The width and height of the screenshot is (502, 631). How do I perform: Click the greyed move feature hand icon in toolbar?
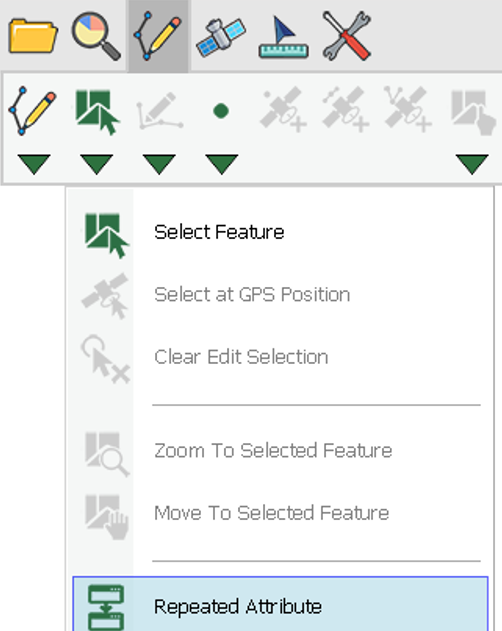(x=473, y=112)
